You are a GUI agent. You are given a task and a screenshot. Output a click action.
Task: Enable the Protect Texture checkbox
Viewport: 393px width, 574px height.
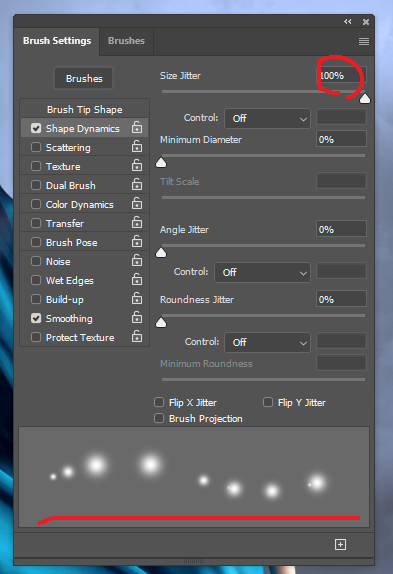[36, 337]
